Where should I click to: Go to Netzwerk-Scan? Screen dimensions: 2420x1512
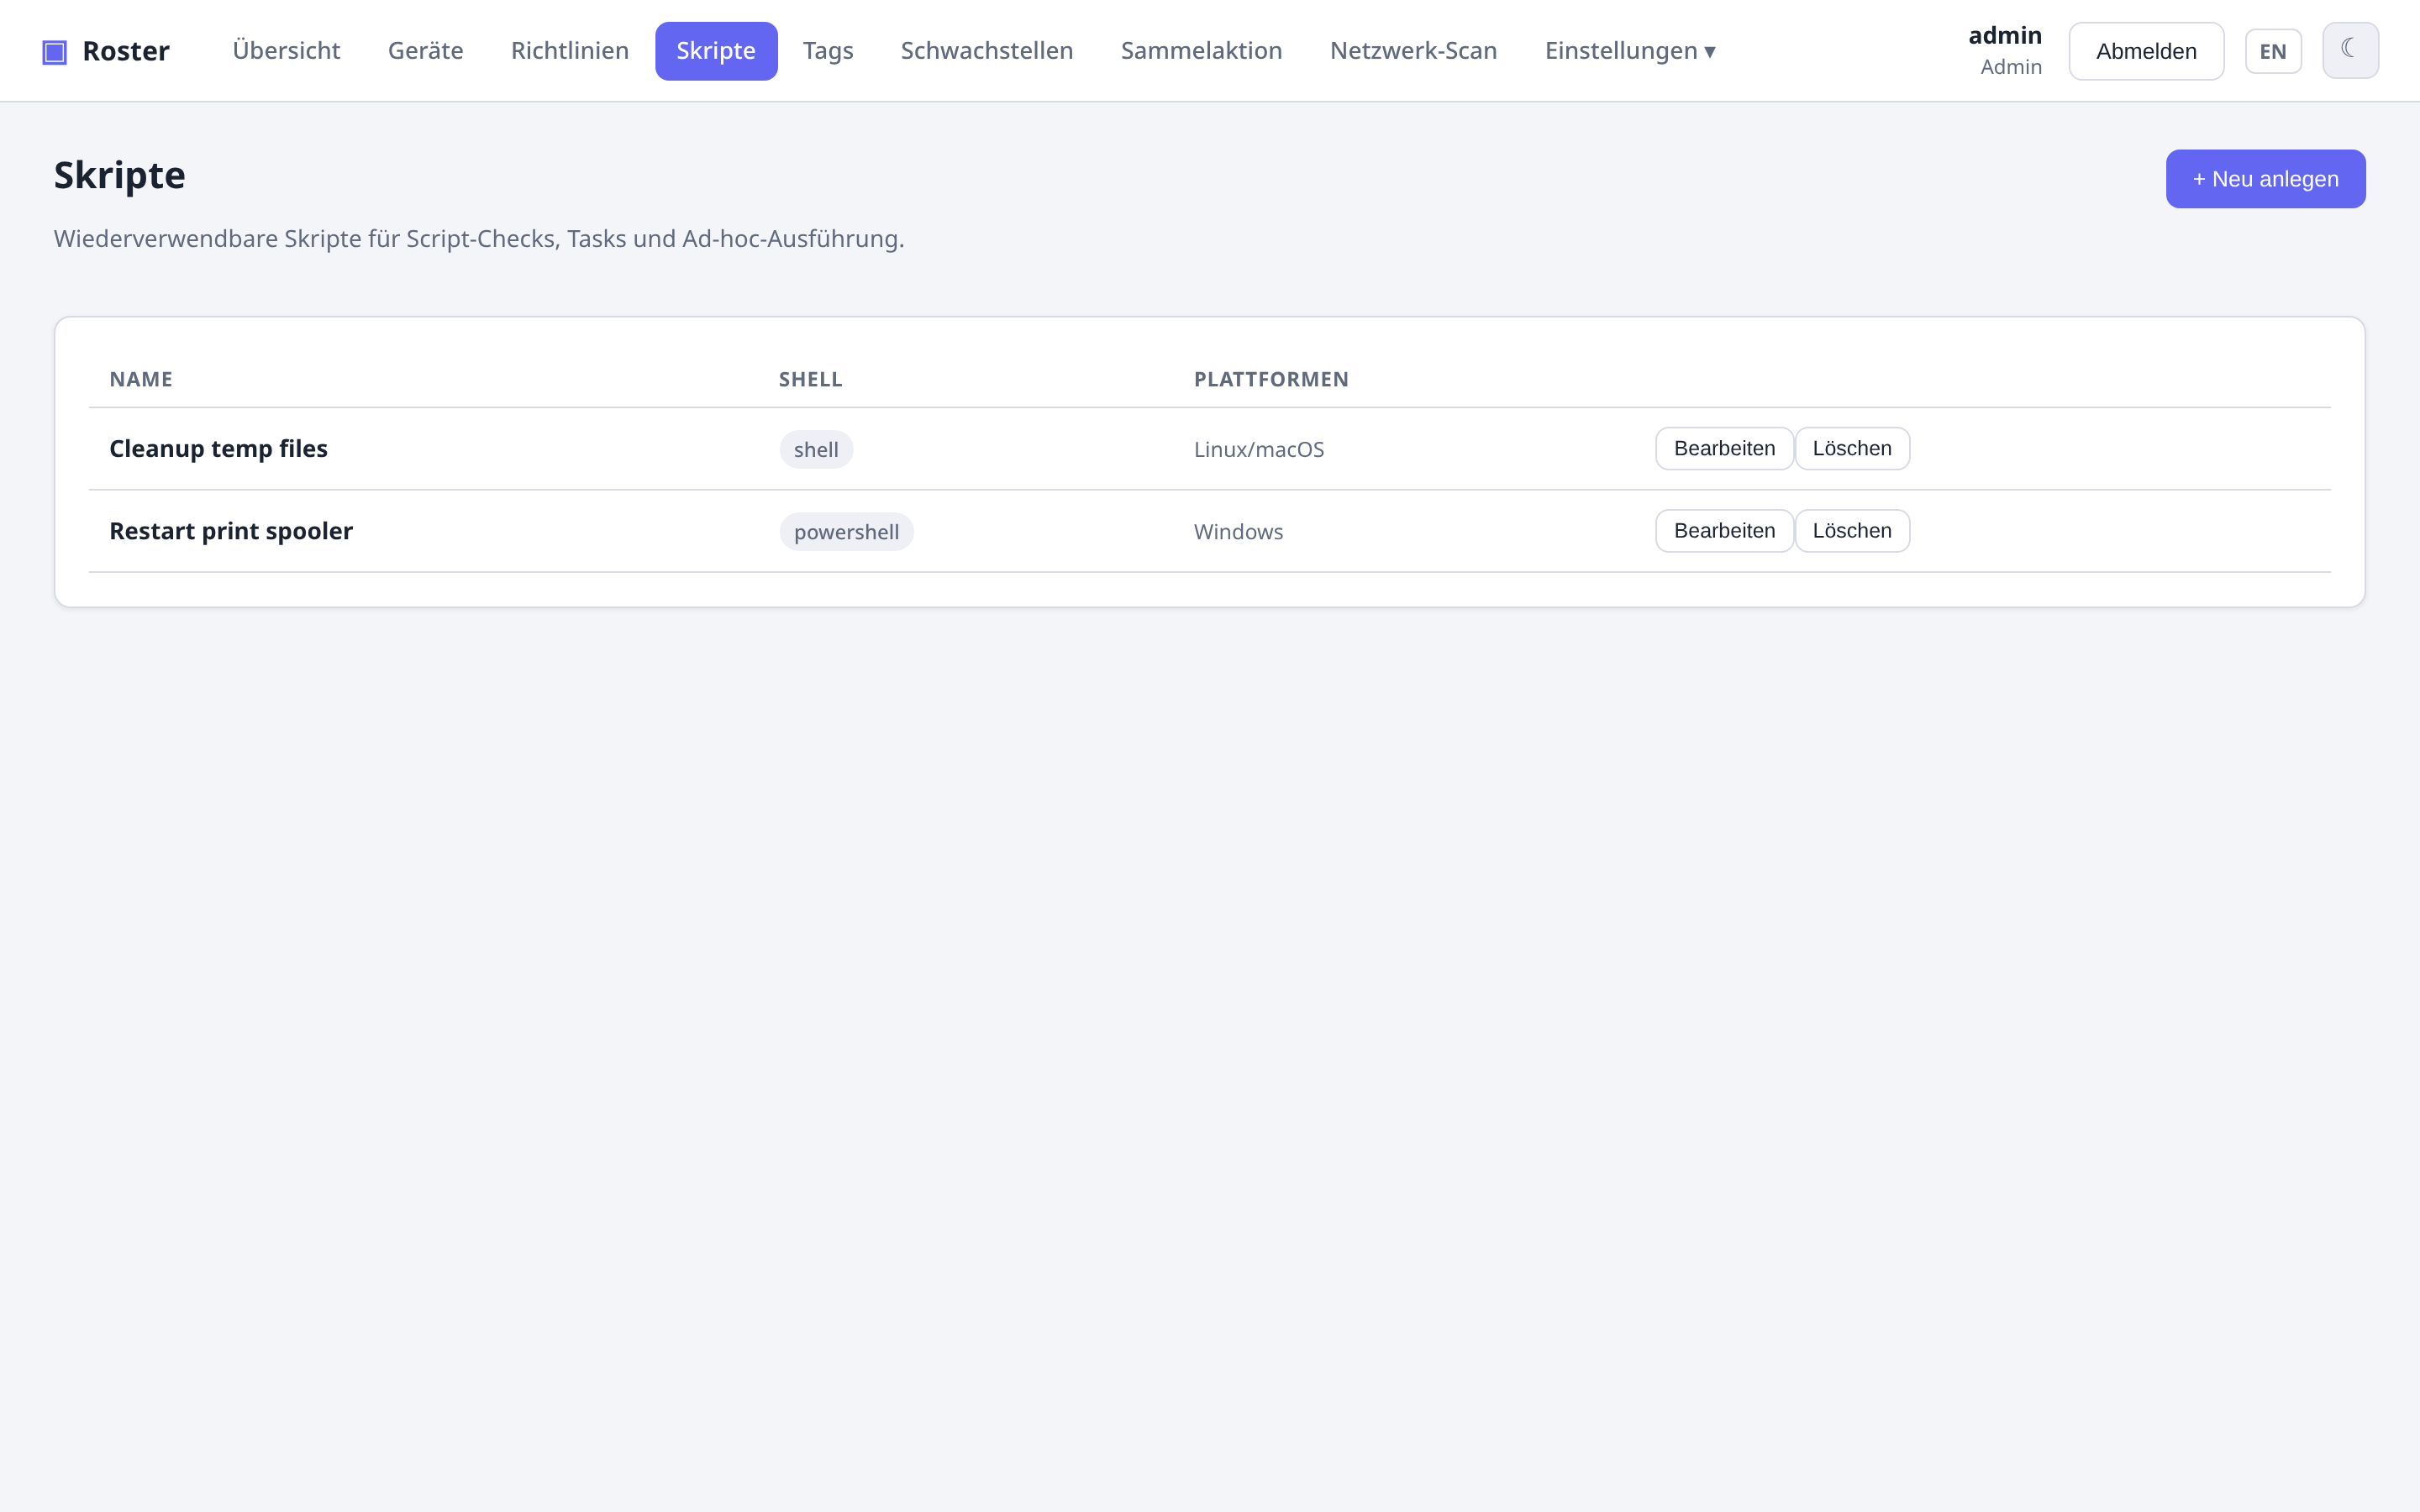tap(1413, 50)
